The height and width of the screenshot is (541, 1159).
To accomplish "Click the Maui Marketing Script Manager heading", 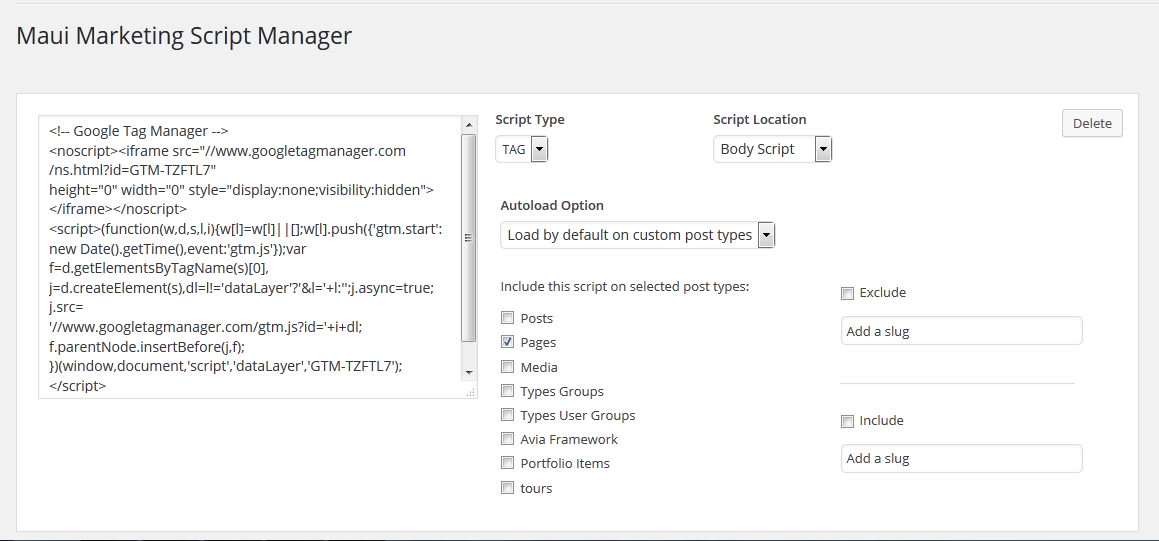I will (184, 35).
